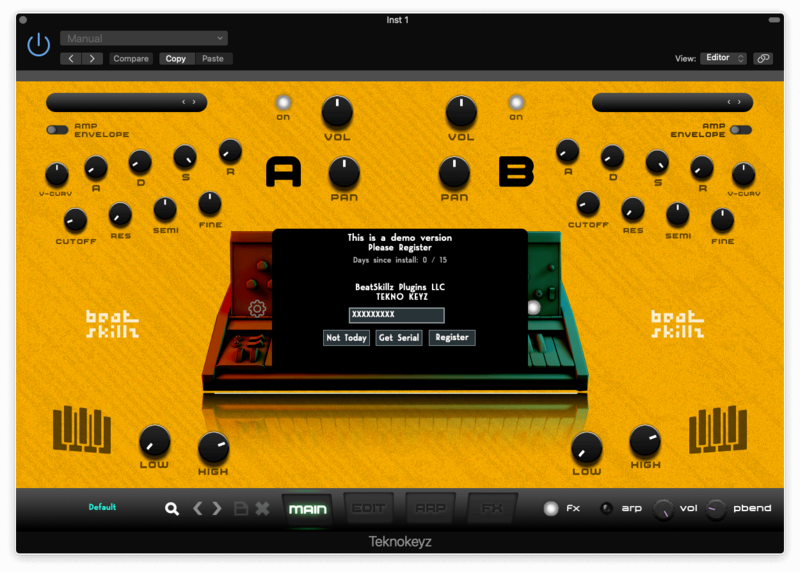The height and width of the screenshot is (572, 800).
Task: Toggle layer A Amp Envelope switch
Action: click(57, 130)
